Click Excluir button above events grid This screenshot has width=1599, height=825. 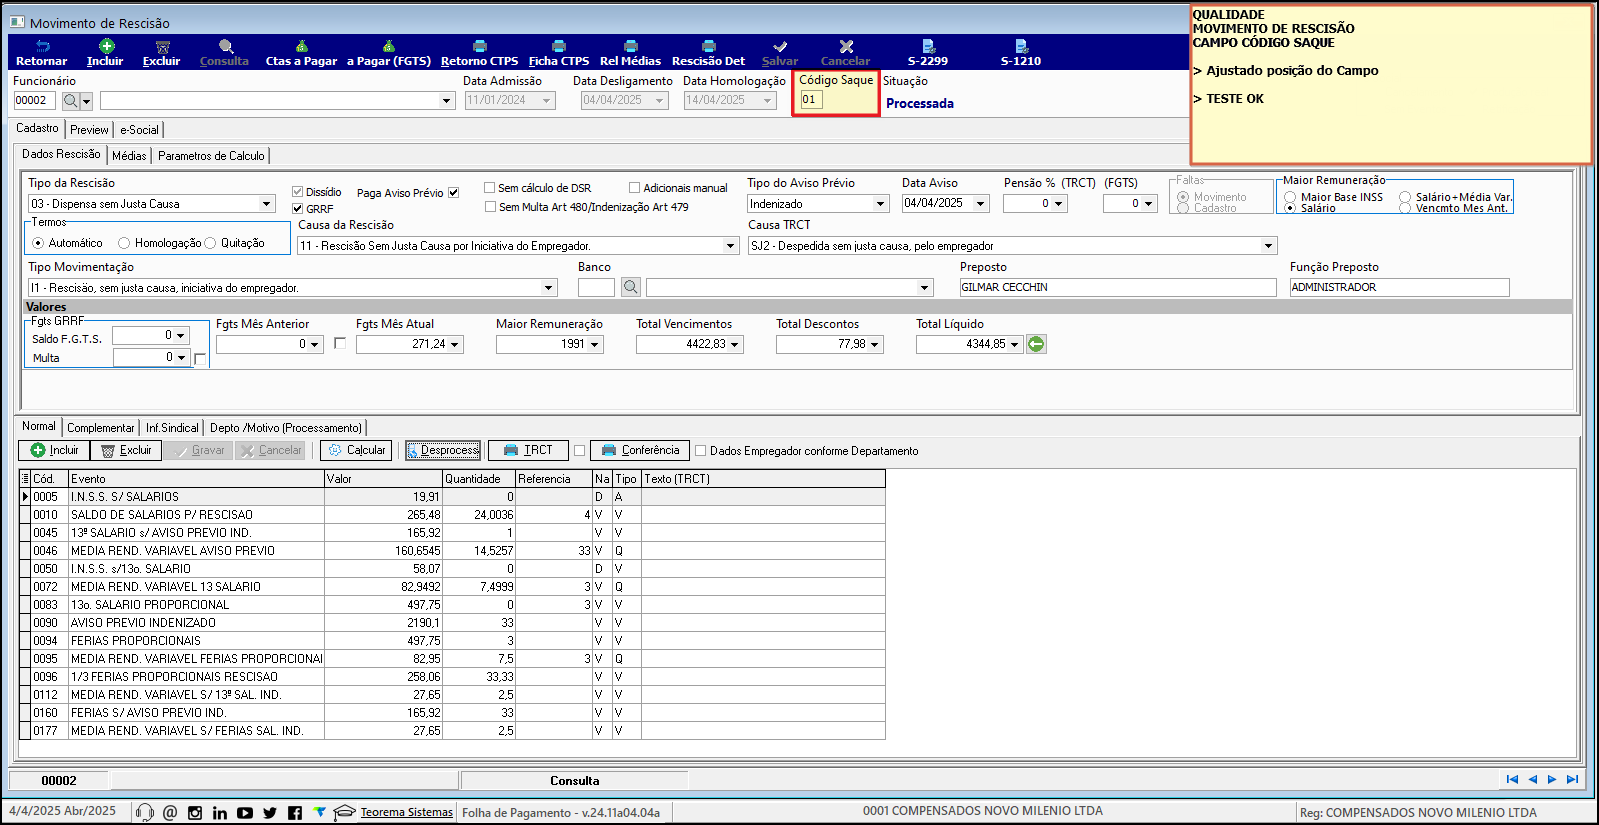pyautogui.click(x=126, y=451)
